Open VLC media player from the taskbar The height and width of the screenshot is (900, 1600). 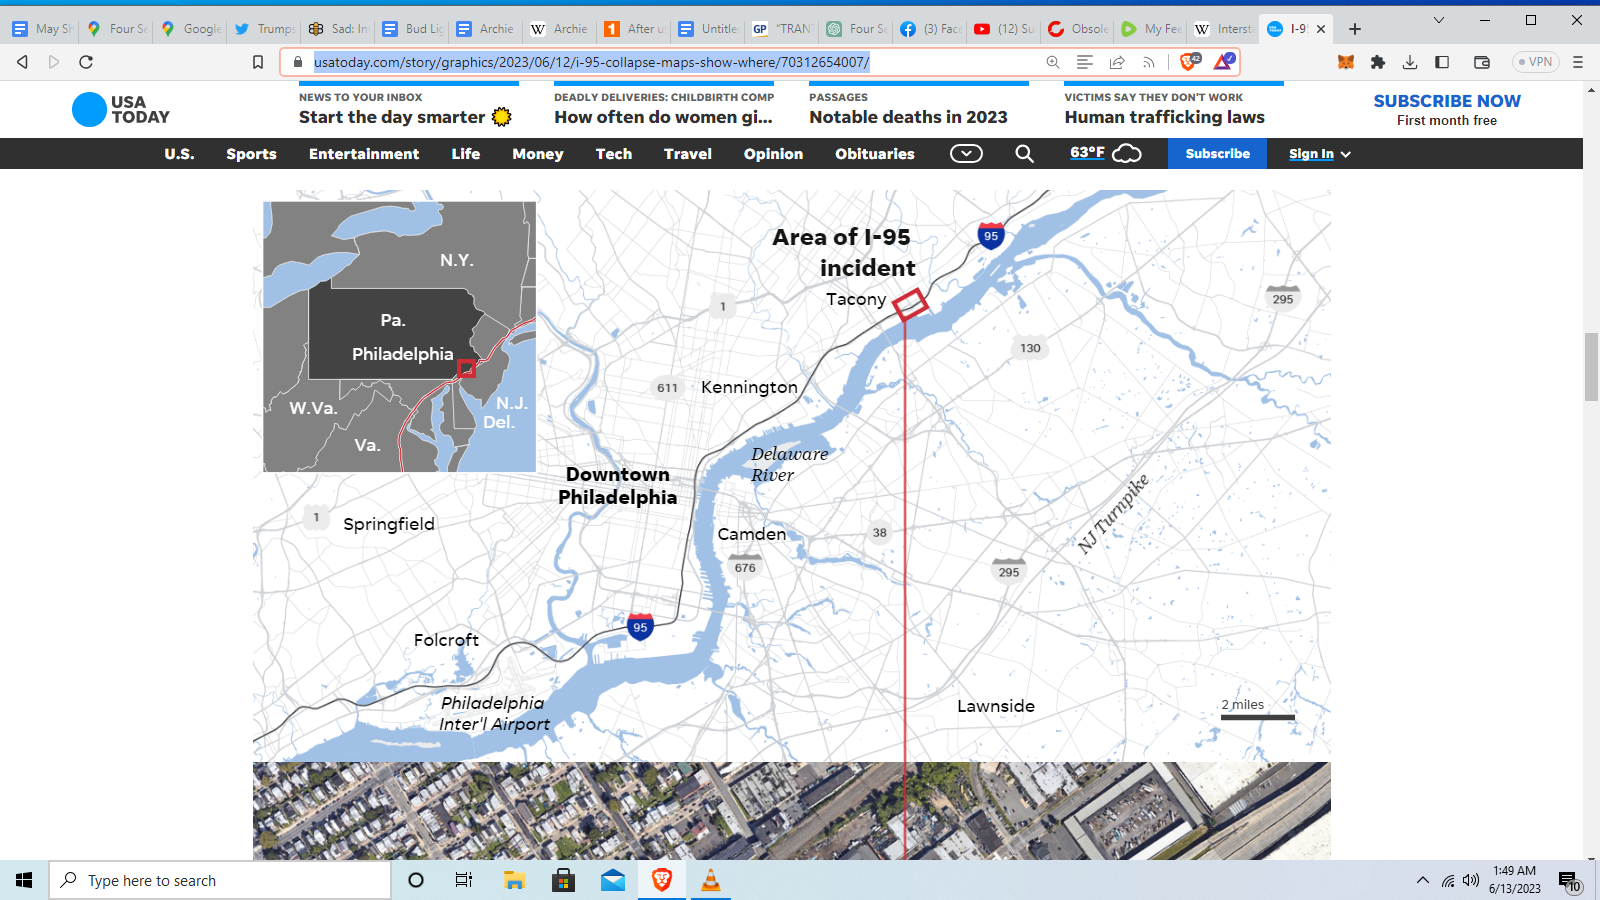coord(710,880)
